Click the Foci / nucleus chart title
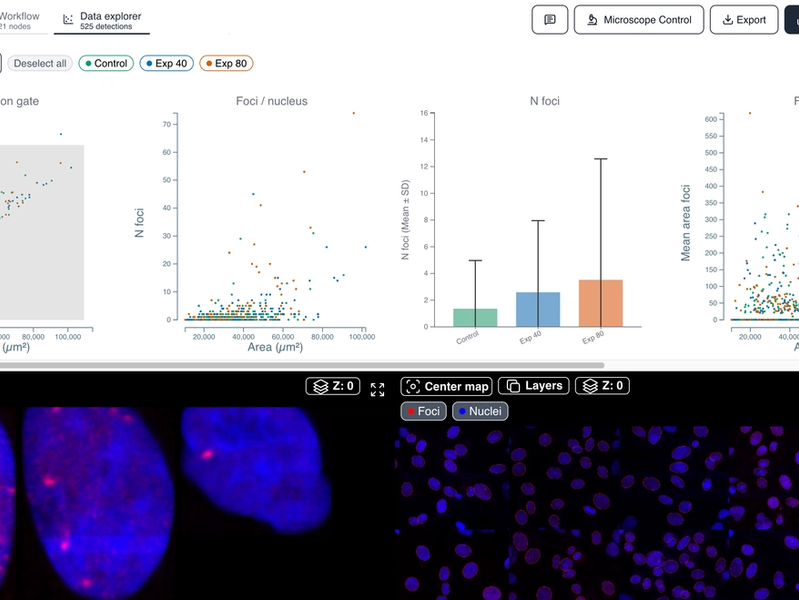 click(272, 101)
